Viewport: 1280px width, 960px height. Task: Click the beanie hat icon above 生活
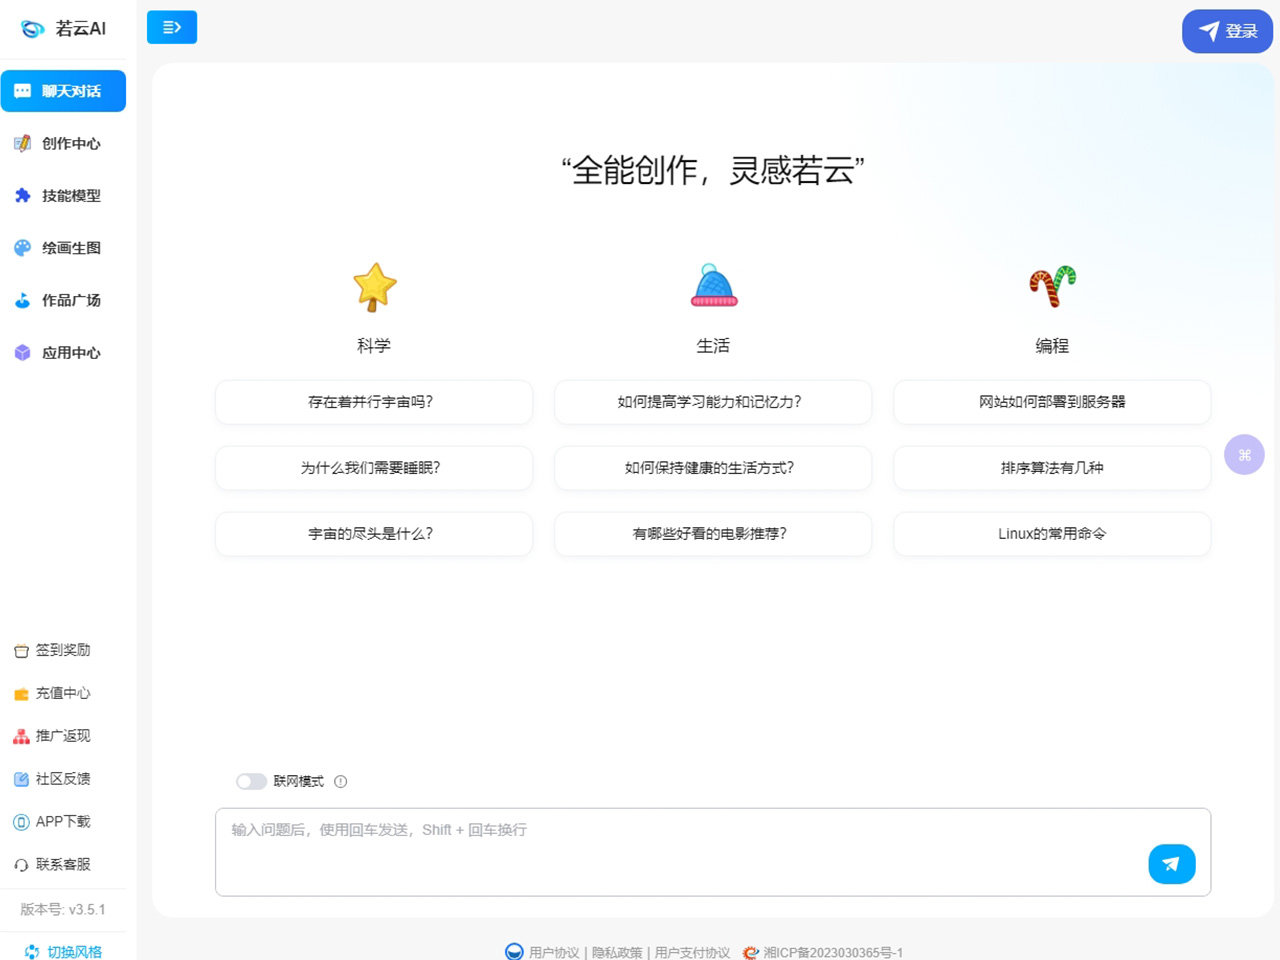[x=713, y=286]
